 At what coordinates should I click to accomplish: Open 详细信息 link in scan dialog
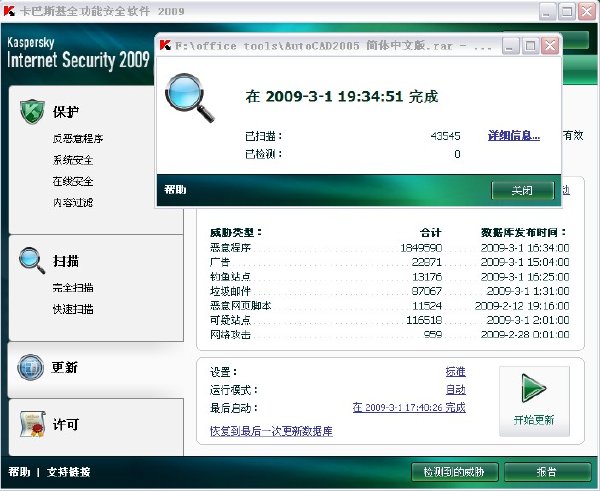pos(514,135)
